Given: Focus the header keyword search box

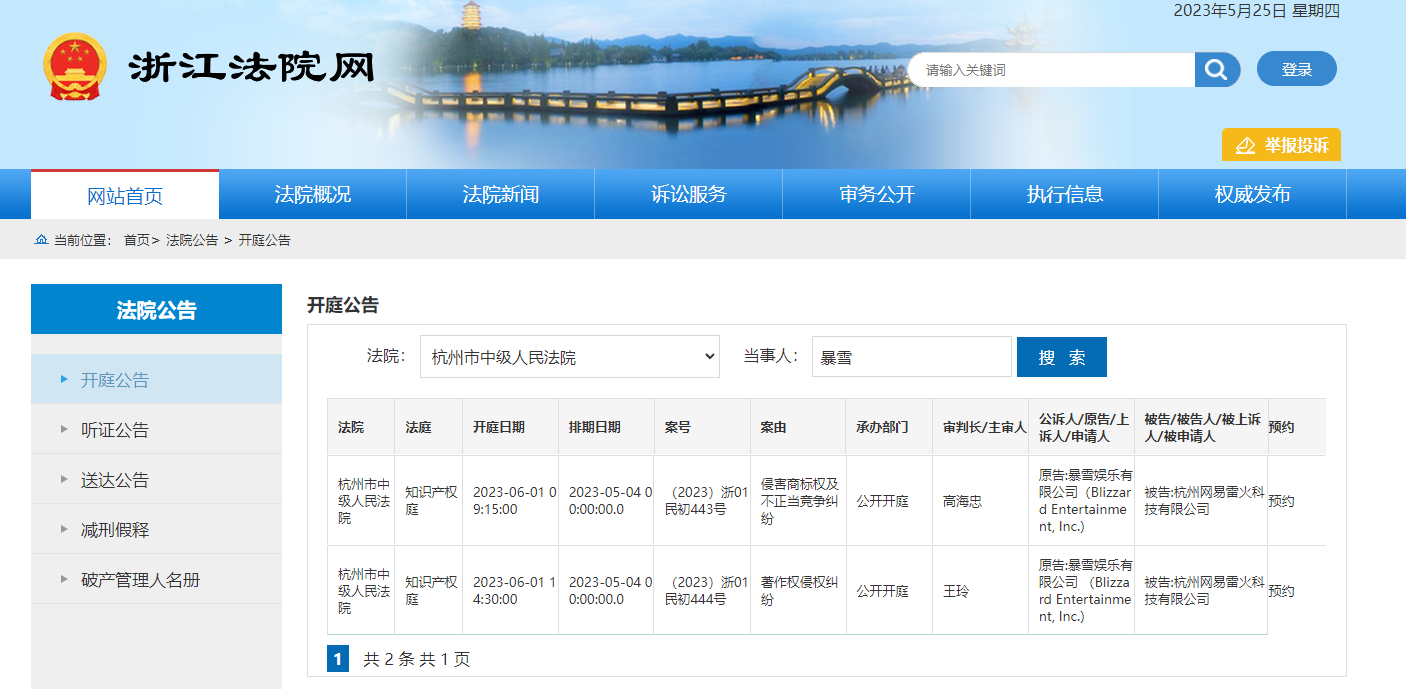Looking at the screenshot, I should (1050, 70).
